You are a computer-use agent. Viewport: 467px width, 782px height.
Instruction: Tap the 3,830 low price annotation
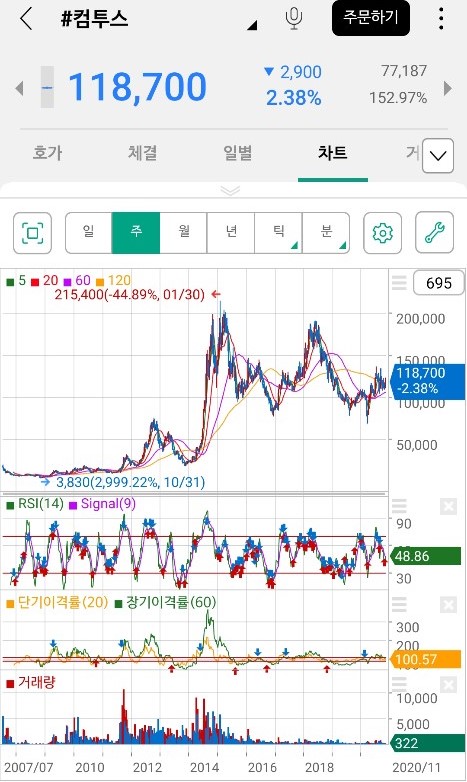coord(130,482)
